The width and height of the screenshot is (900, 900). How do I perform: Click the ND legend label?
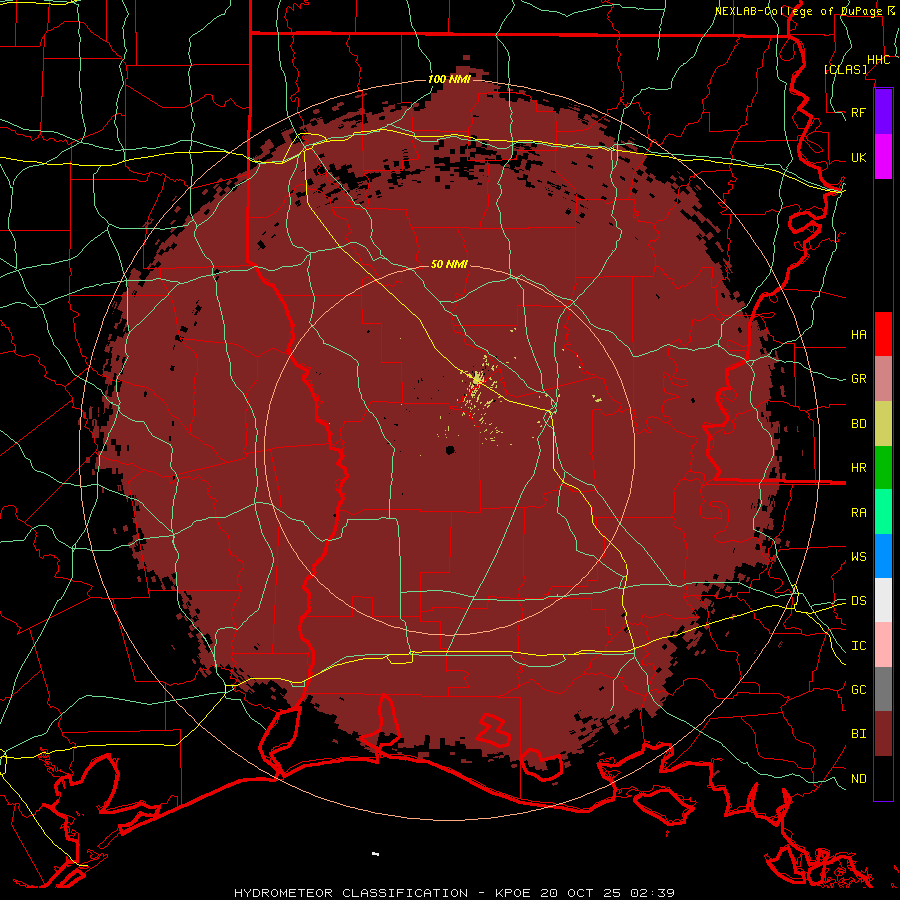pos(859,779)
